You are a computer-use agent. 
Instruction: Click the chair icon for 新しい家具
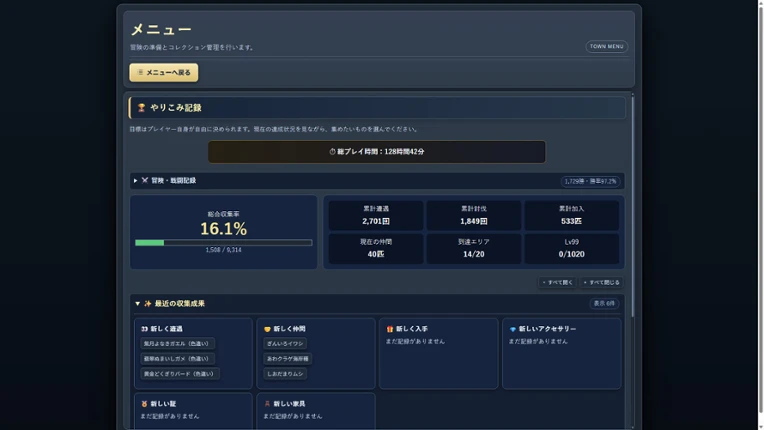pos(267,404)
